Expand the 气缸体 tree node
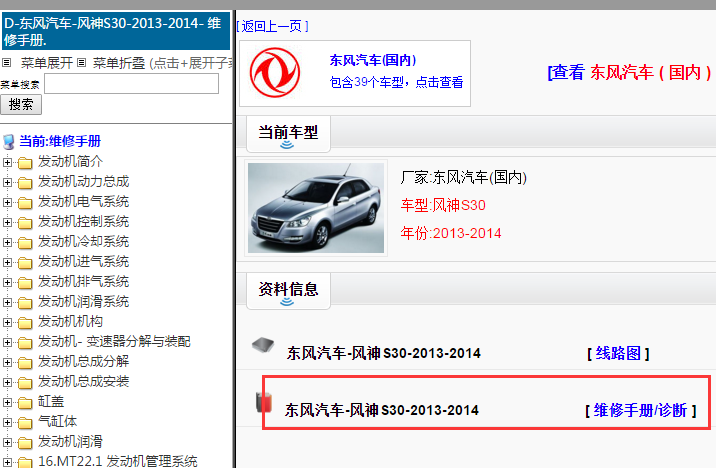The height and width of the screenshot is (468, 716). coord(7,422)
